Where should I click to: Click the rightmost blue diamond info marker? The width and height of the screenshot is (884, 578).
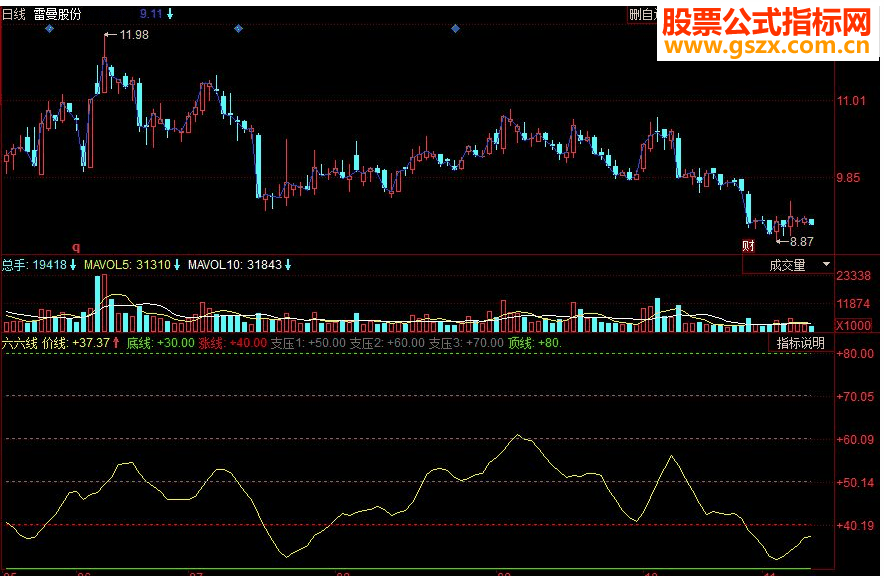point(456,28)
